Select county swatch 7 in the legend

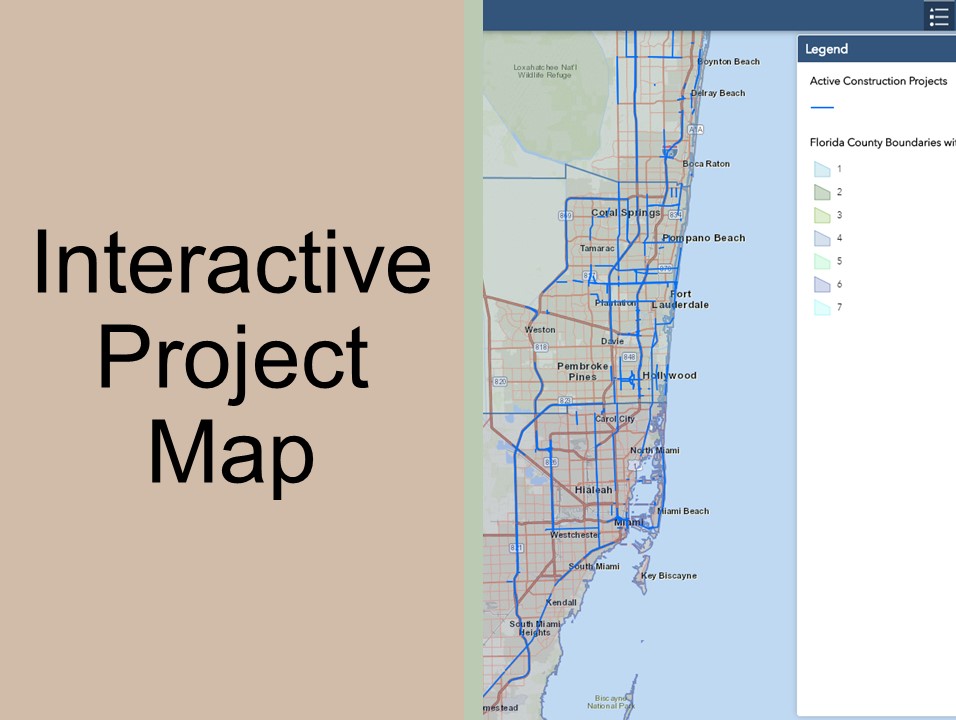click(822, 307)
